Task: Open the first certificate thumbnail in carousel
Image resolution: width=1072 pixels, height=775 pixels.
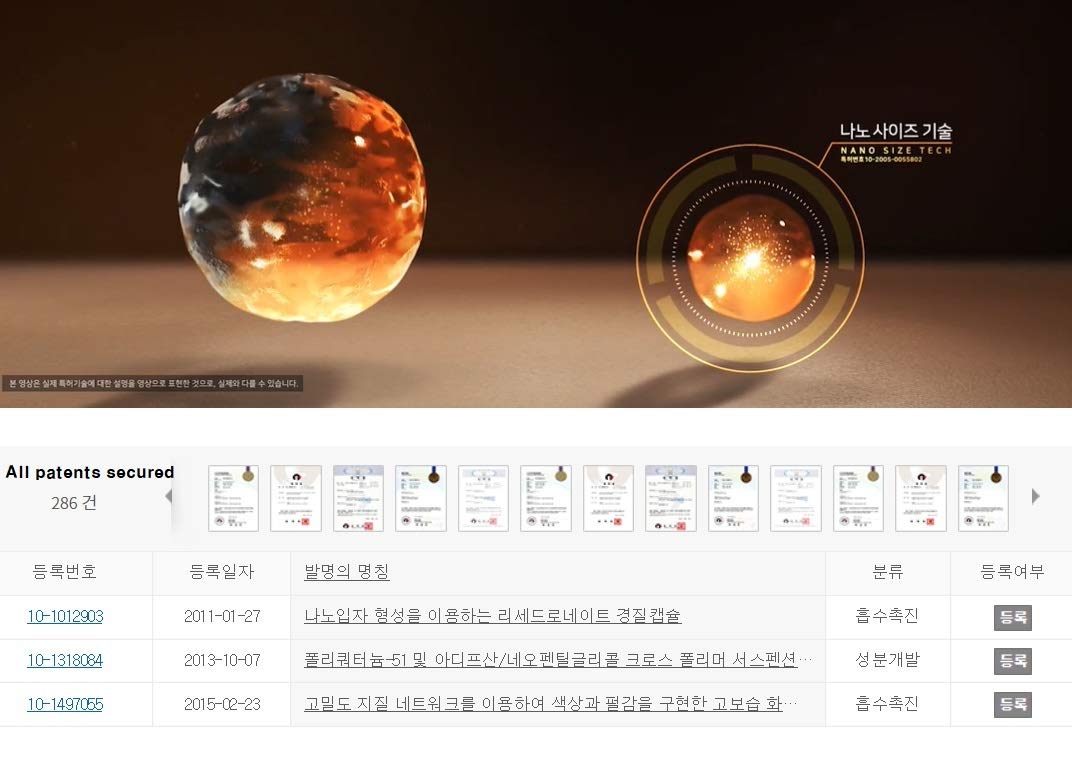Action: (x=233, y=498)
